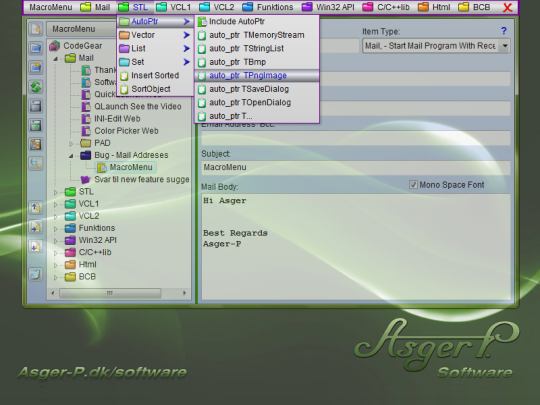Expand the PAD folder in tree

[71, 143]
